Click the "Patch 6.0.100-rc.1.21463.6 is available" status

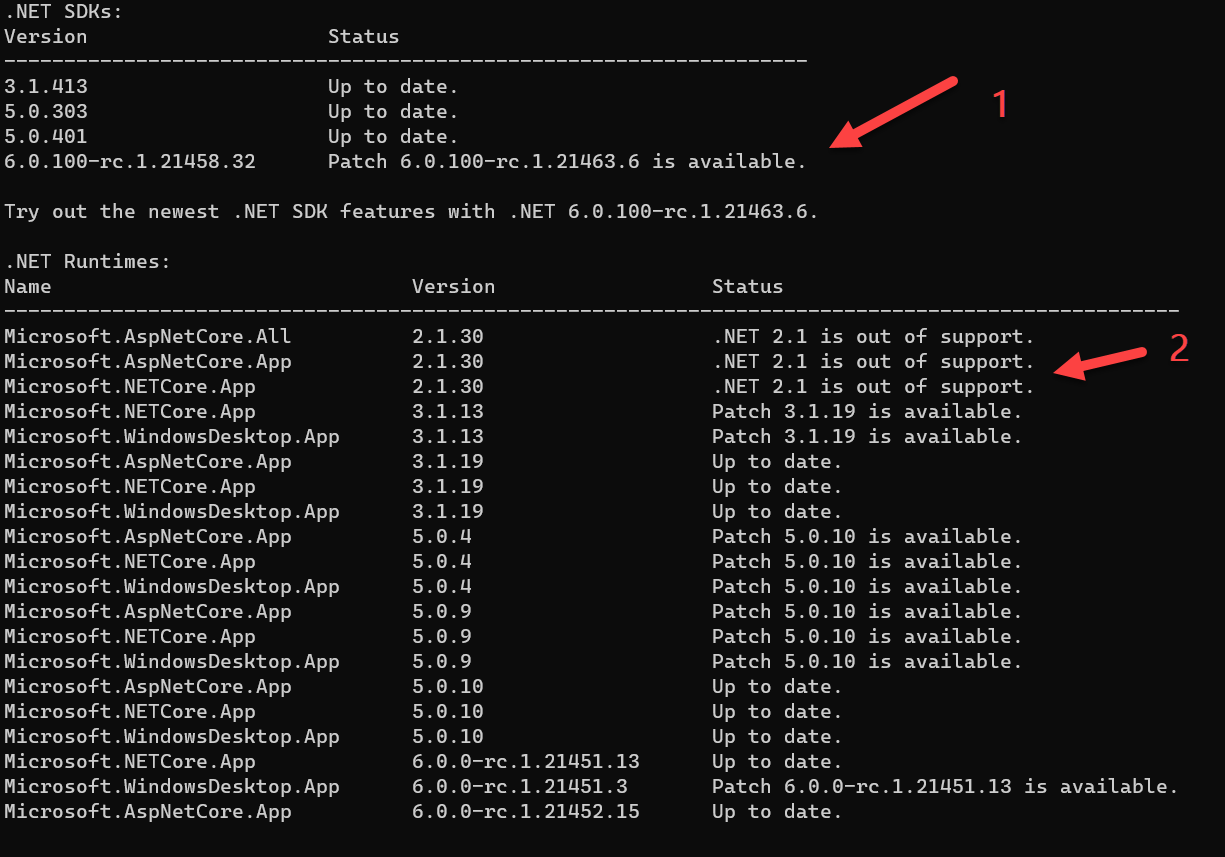coord(566,162)
